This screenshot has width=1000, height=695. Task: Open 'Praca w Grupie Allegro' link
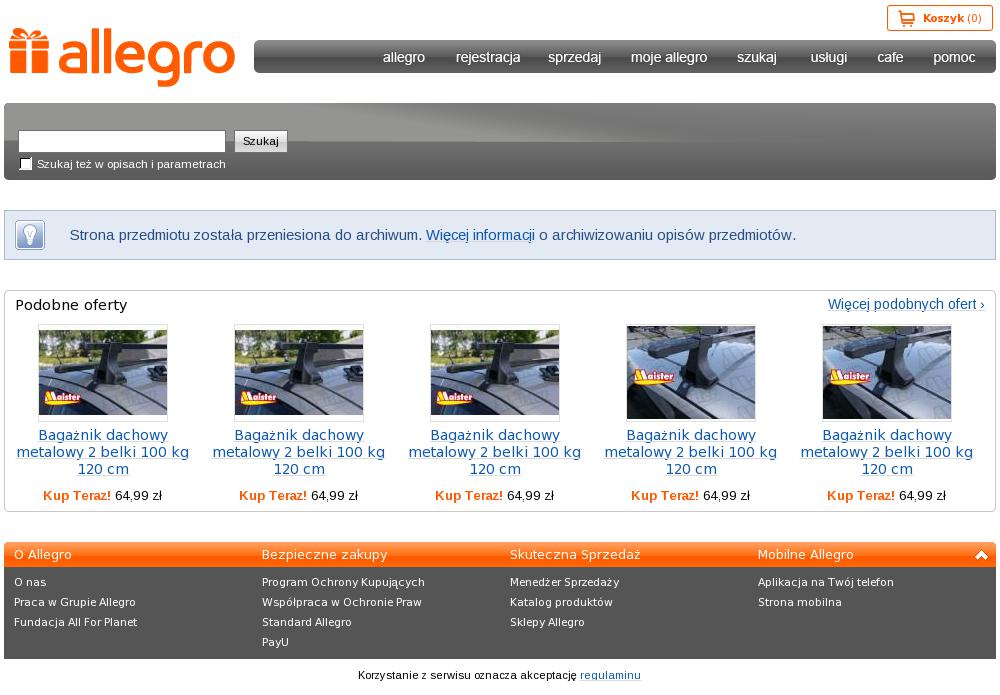[x=75, y=602]
